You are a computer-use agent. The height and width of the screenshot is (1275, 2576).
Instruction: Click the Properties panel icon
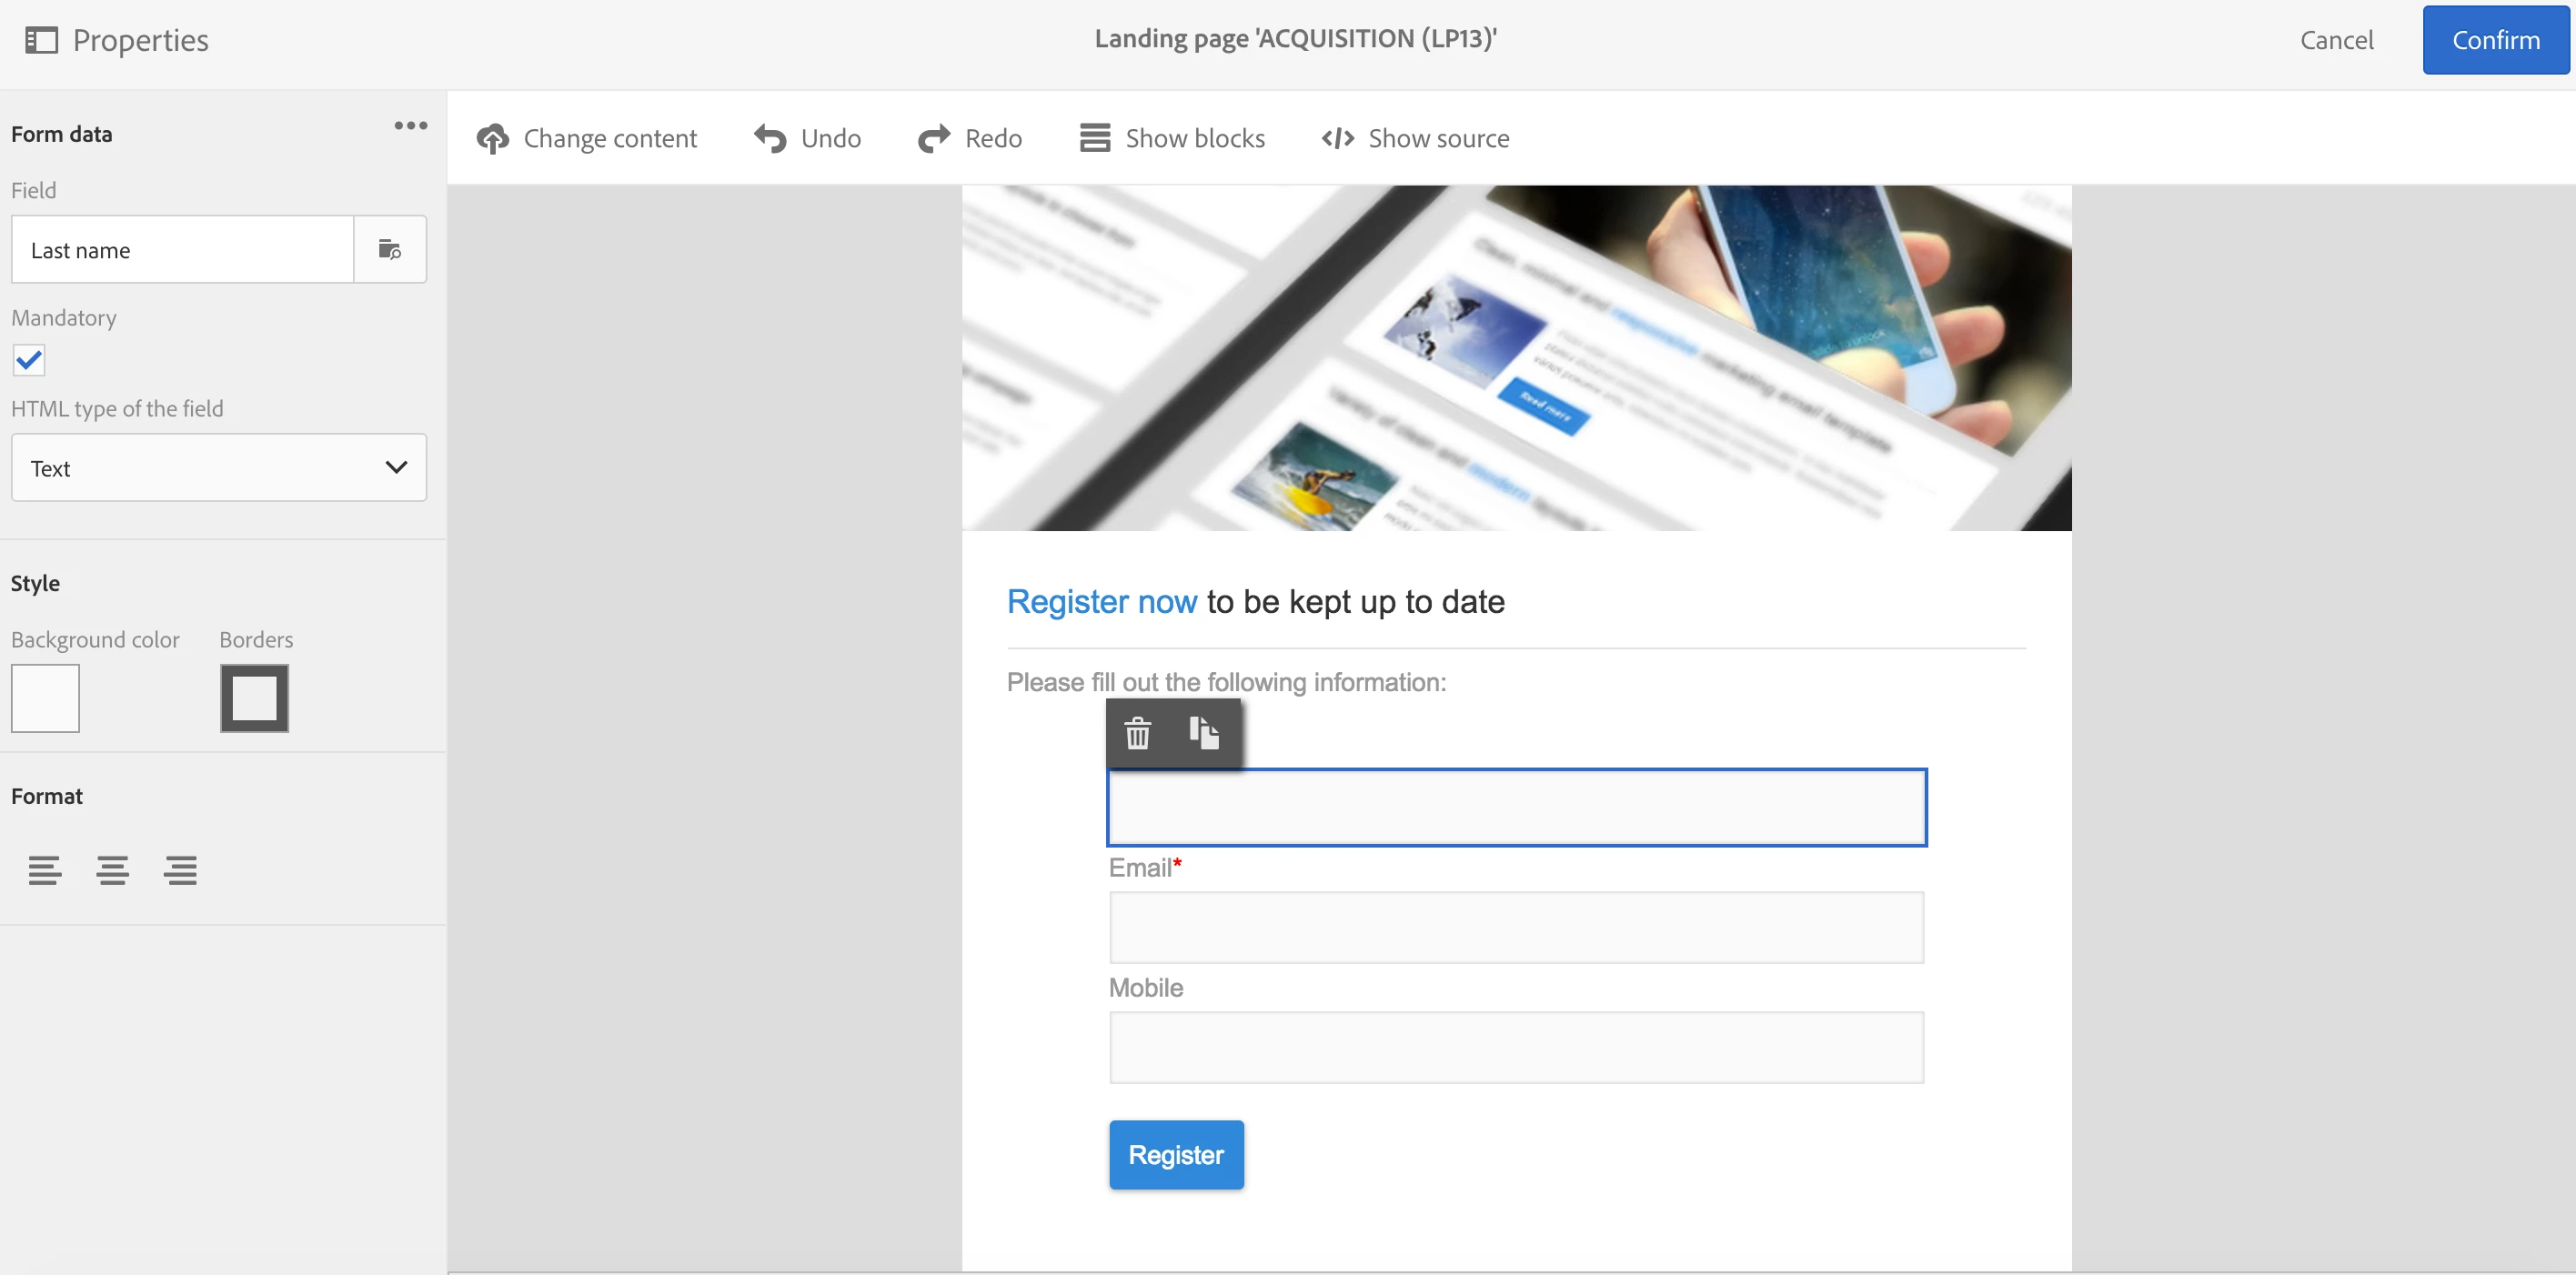41,40
